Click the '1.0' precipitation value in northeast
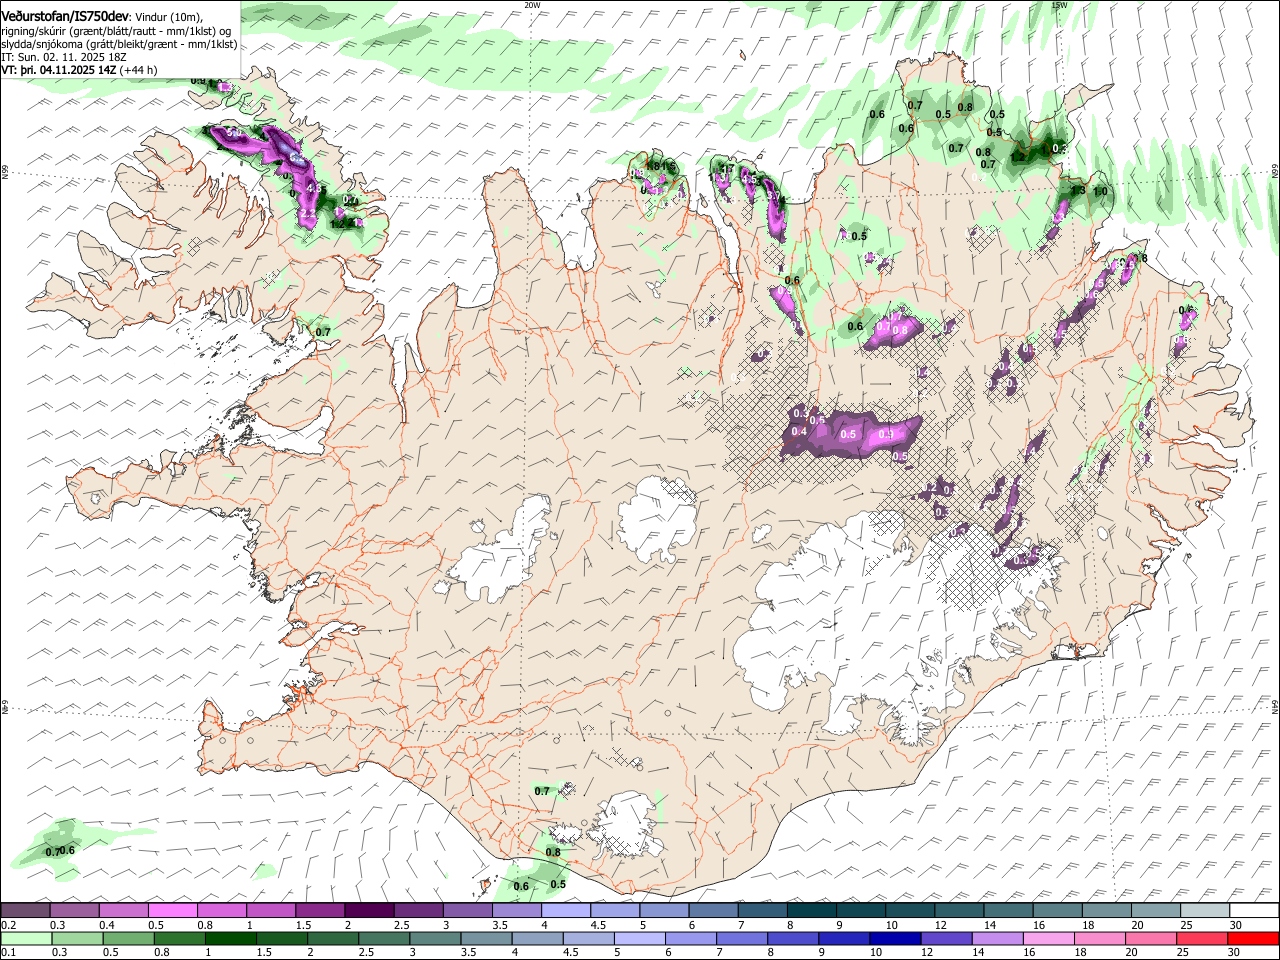 [x=1100, y=192]
